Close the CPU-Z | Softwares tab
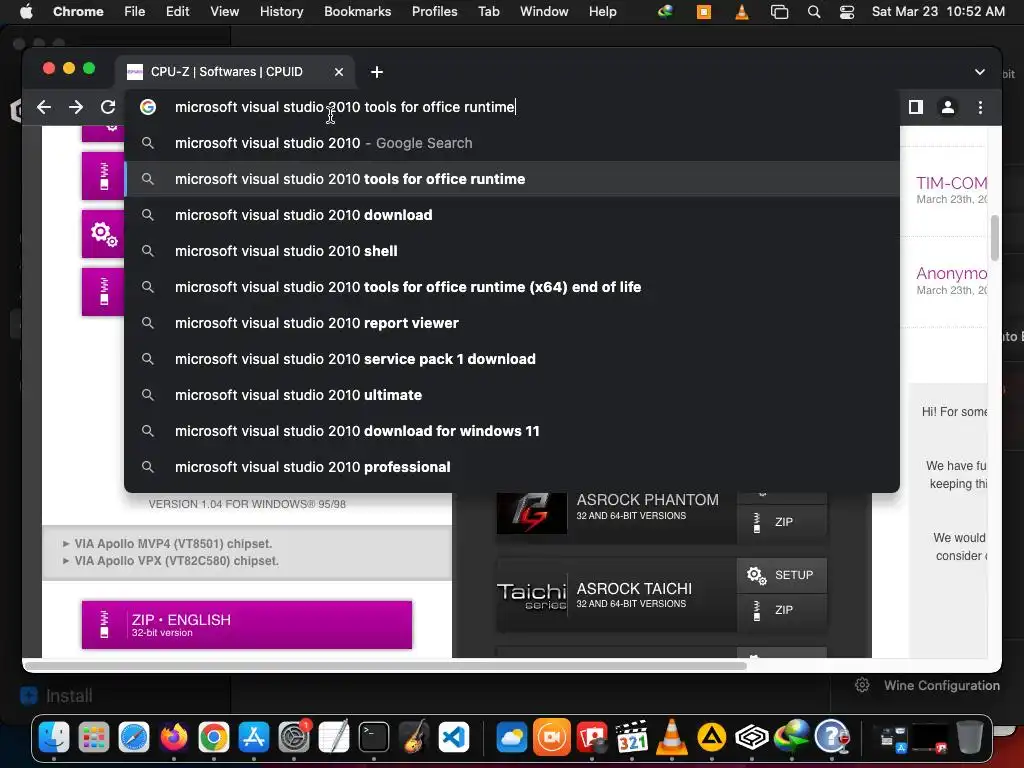Viewport: 1024px width, 768px height. [338, 72]
